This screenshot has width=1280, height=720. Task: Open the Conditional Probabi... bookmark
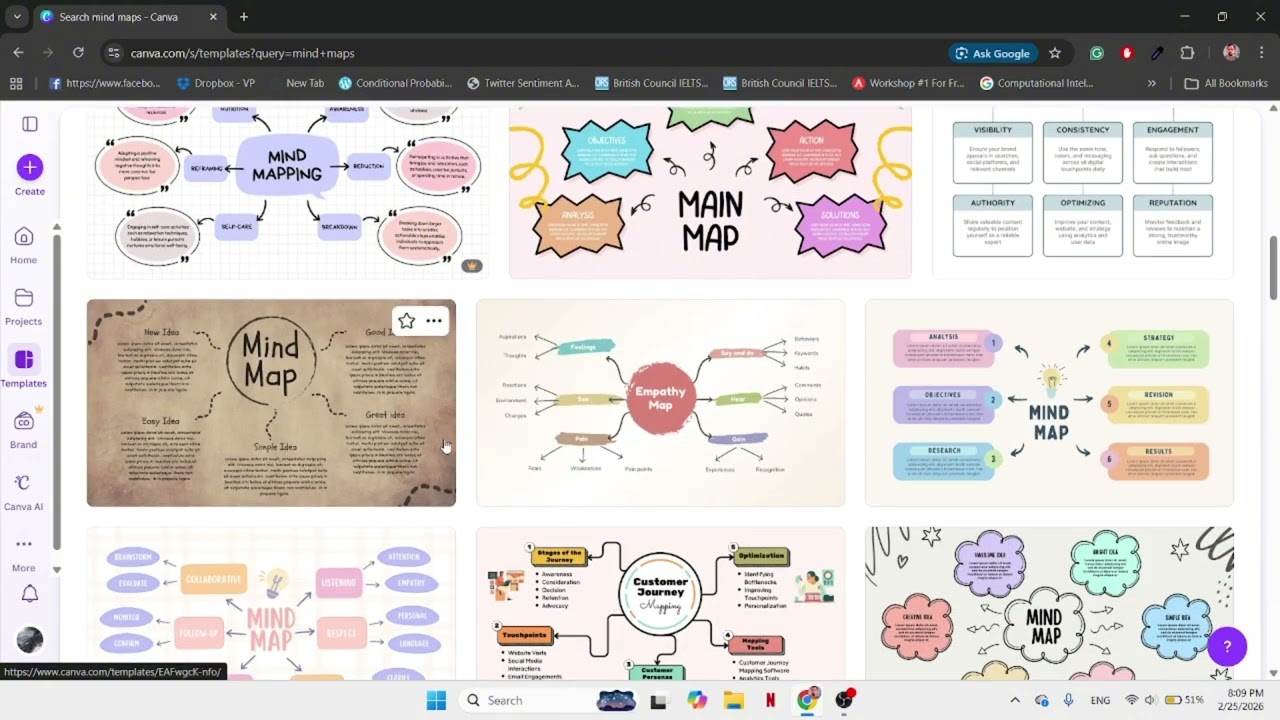395,83
